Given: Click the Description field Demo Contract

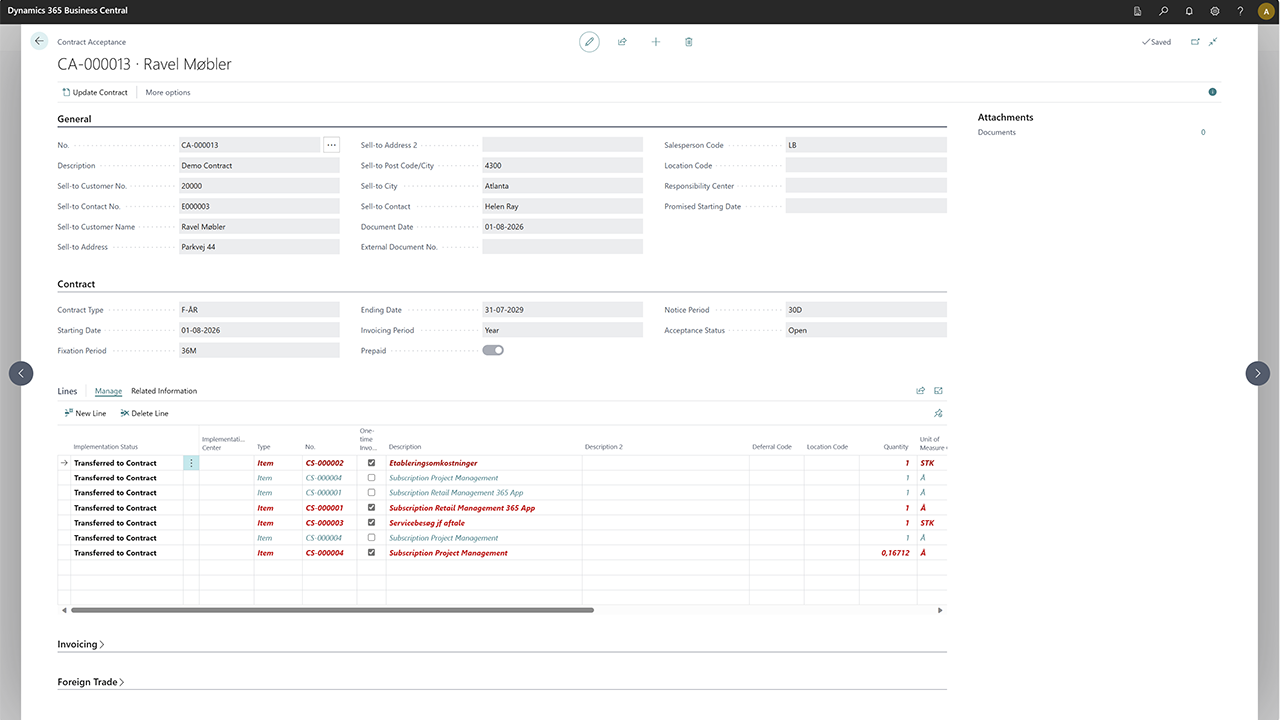Looking at the screenshot, I should click(x=259, y=165).
